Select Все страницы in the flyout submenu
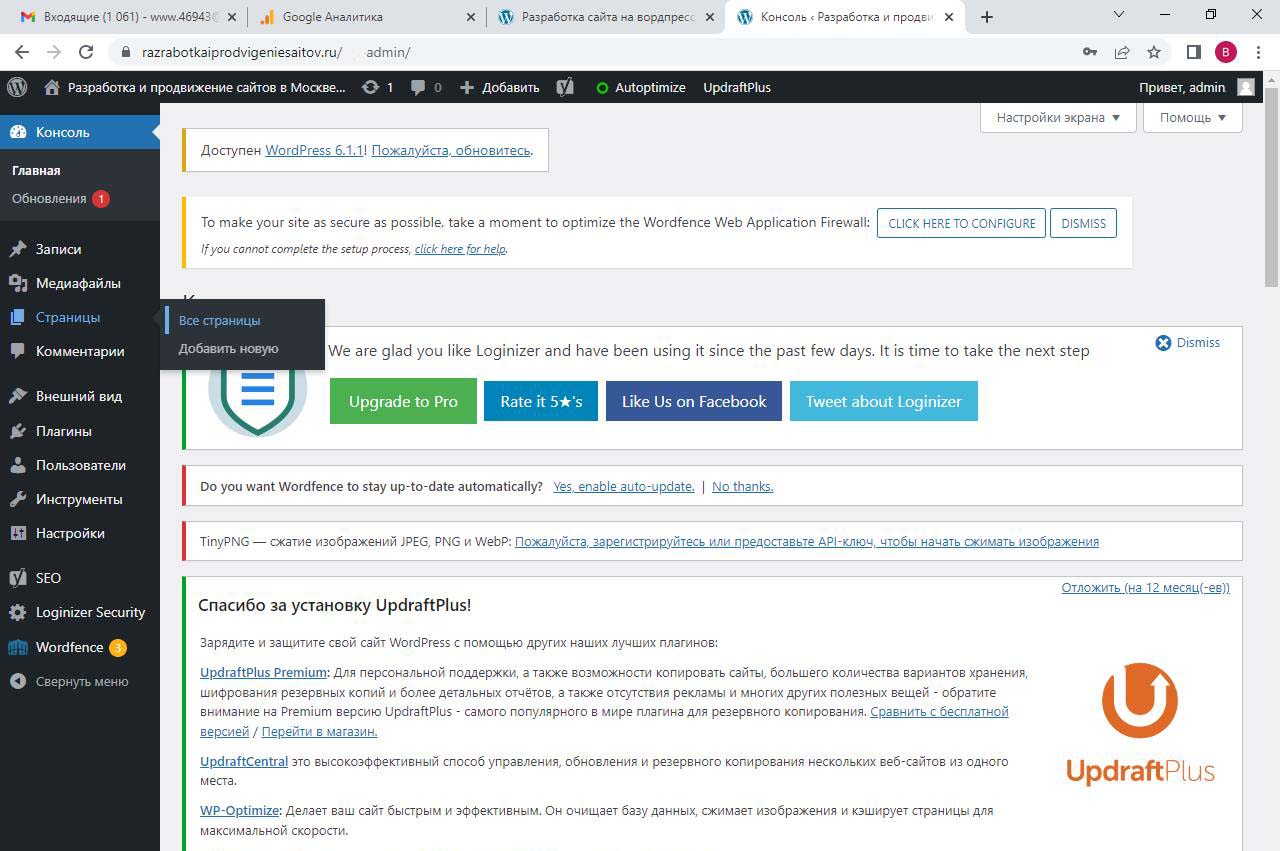1280x851 pixels. (219, 320)
